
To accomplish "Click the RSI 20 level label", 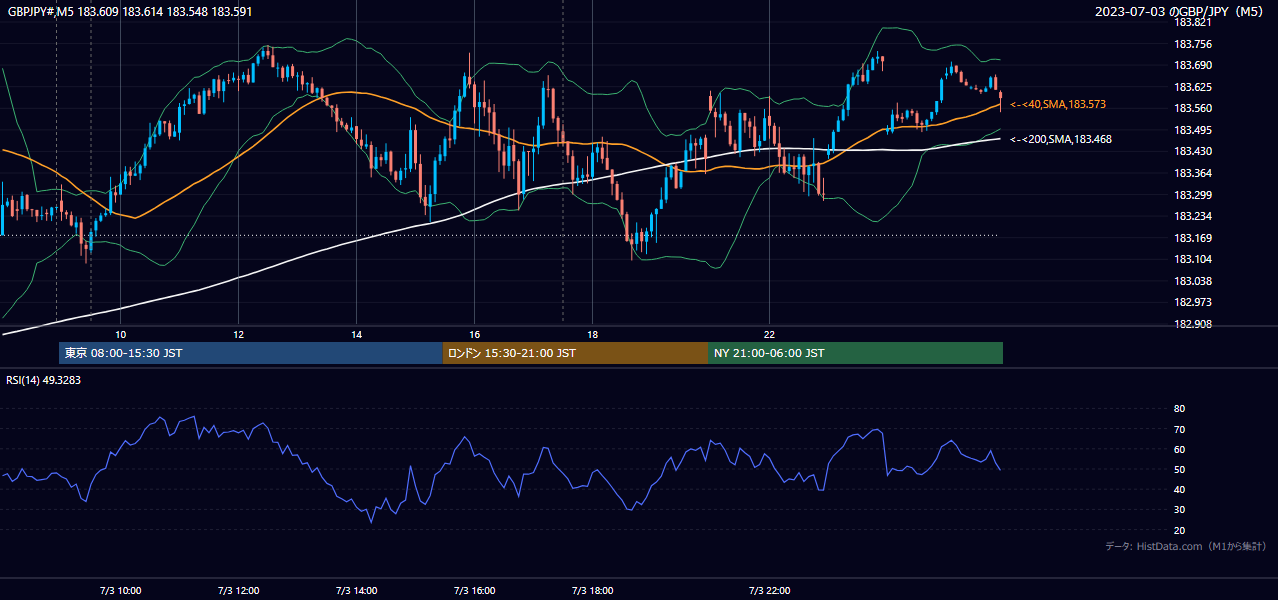I will (1179, 530).
